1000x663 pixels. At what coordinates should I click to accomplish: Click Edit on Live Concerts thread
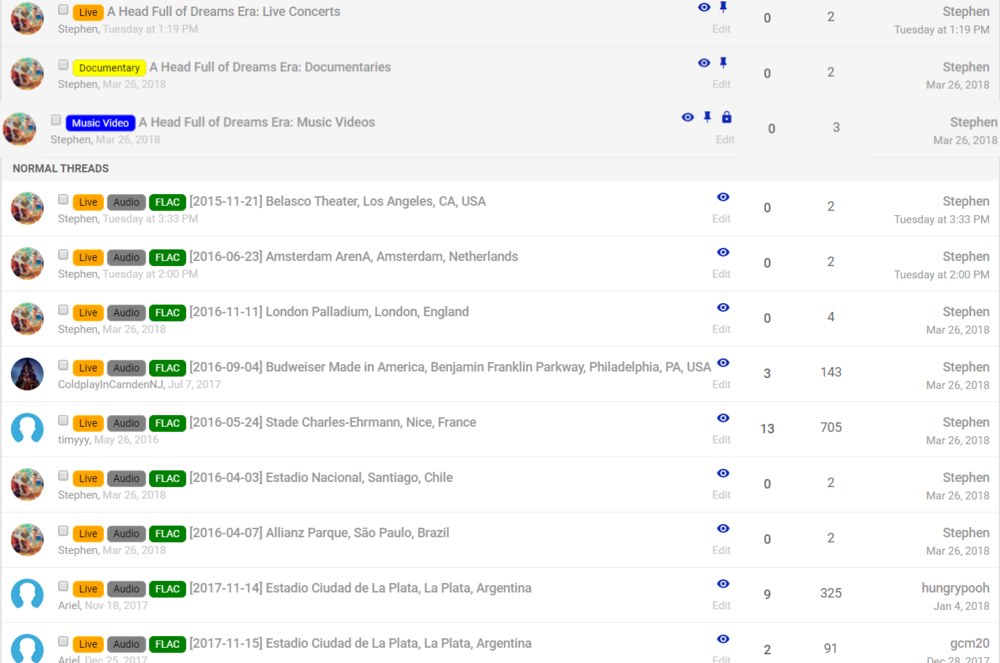(x=721, y=29)
